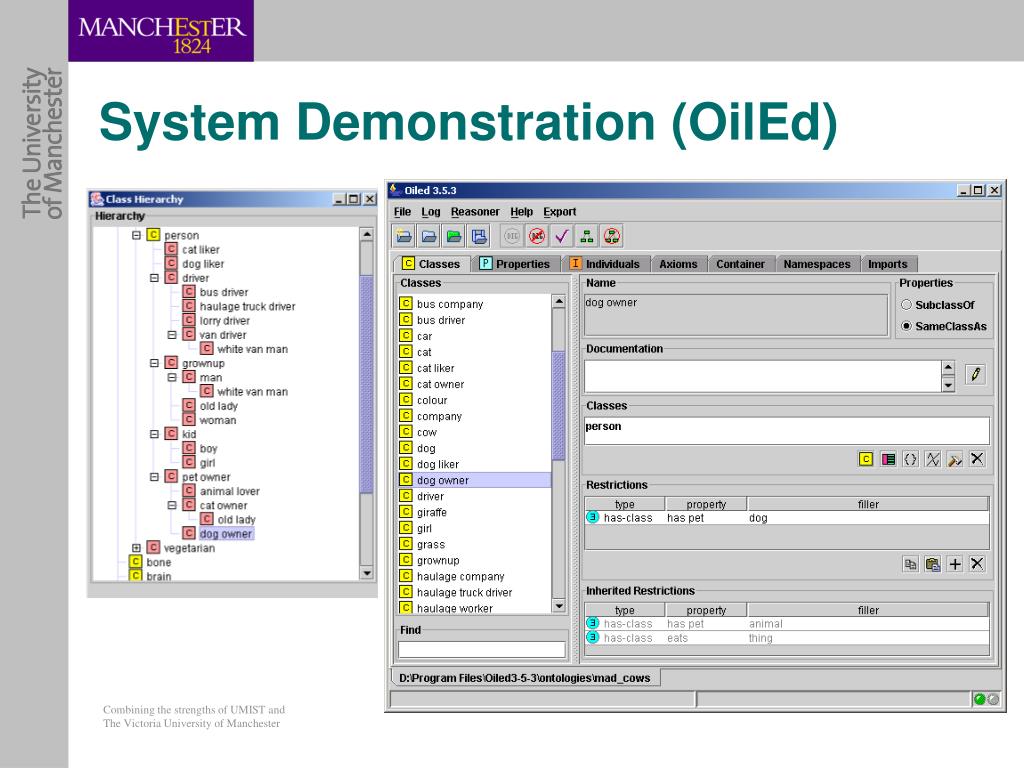Switch to the Namespaces tab
The width and height of the screenshot is (1024, 768).
click(816, 264)
